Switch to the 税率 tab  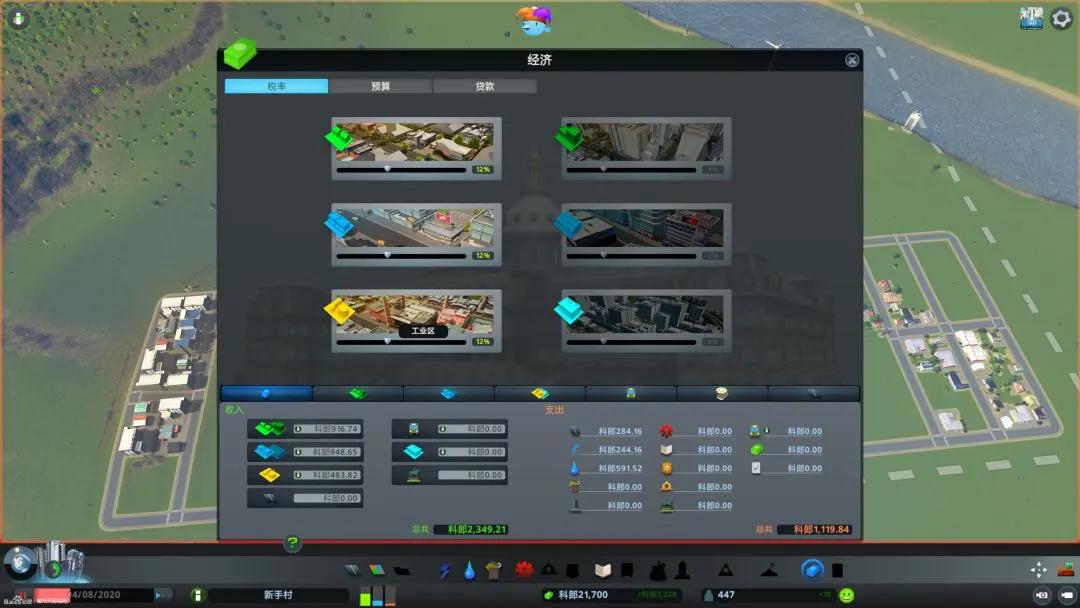pyautogui.click(x=276, y=86)
